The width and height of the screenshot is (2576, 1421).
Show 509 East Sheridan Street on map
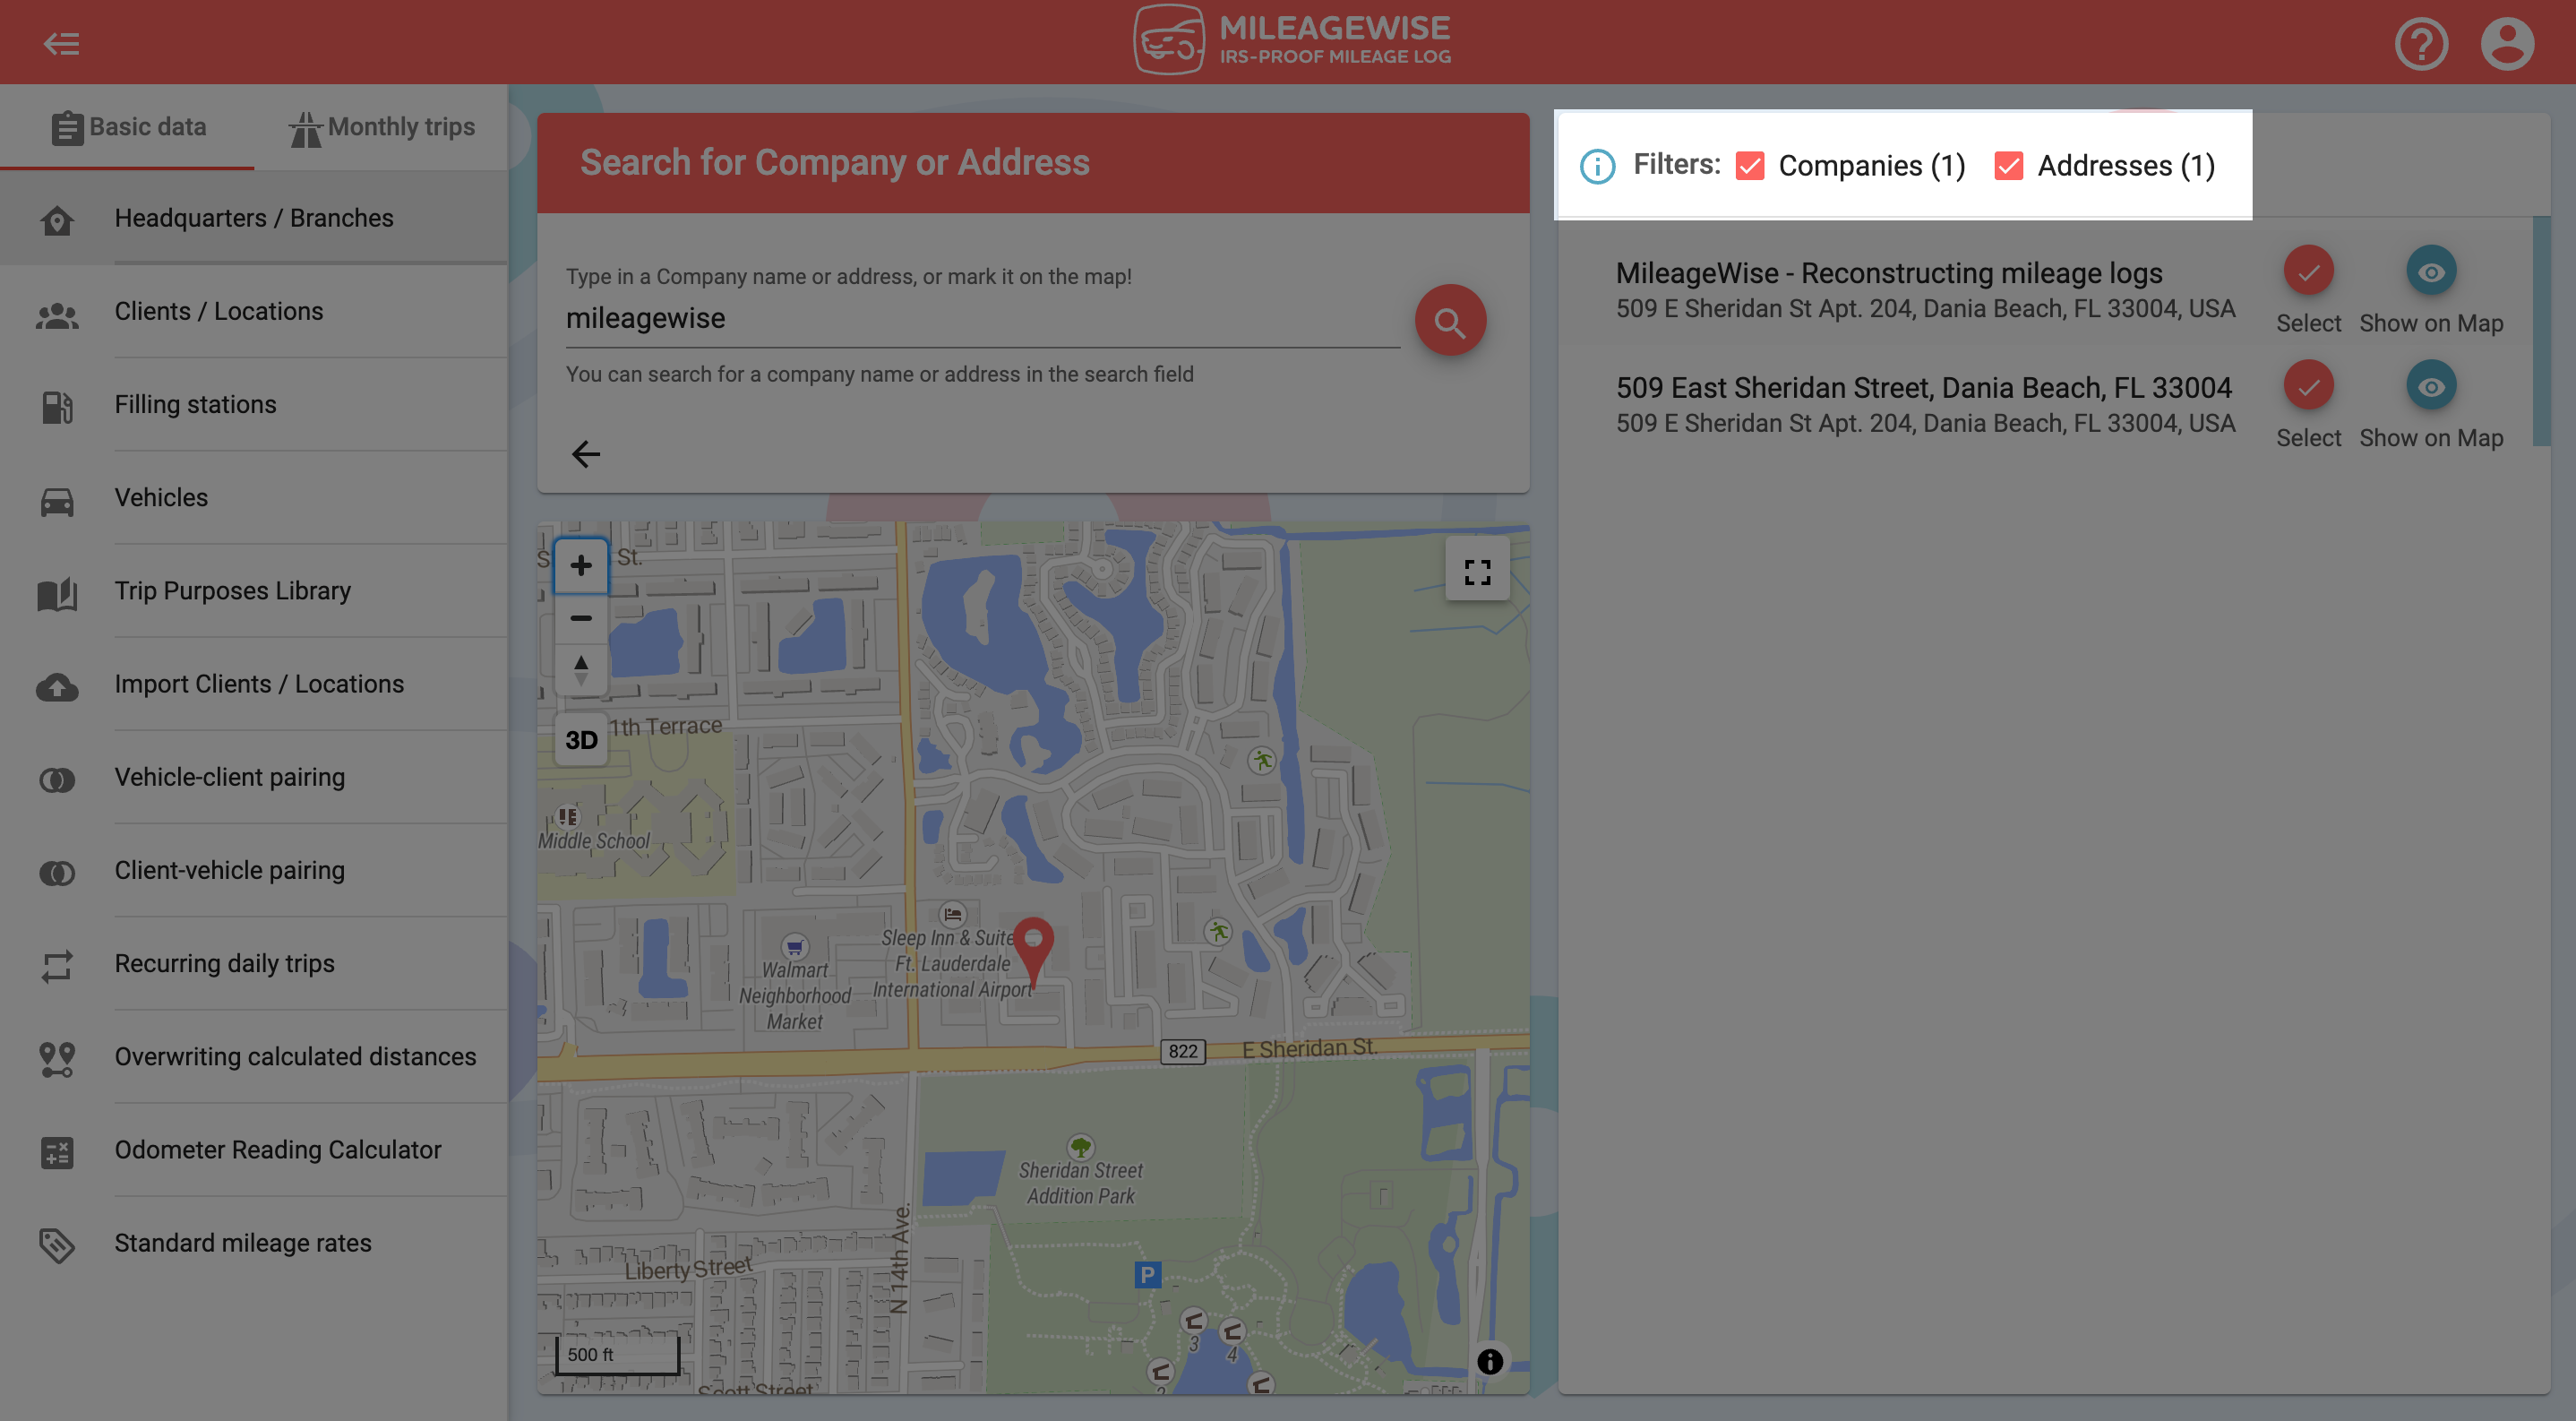coord(2430,386)
